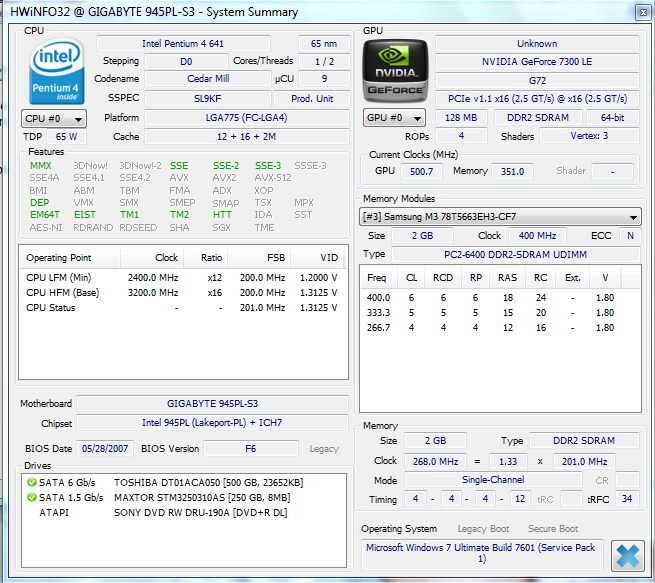The height and width of the screenshot is (583, 655).
Task: Click the Clock column header in CPU table
Action: pyautogui.click(x=152, y=258)
